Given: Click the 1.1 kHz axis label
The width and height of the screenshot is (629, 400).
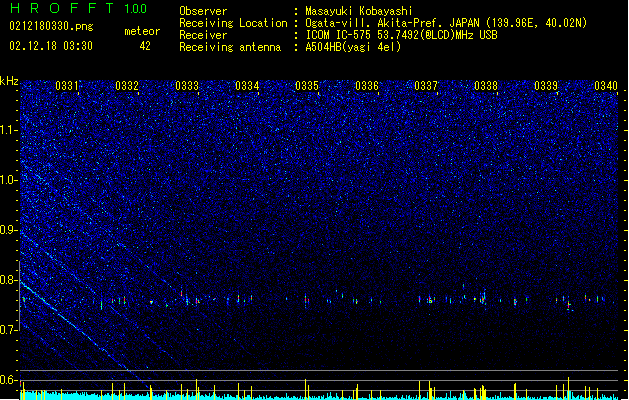Looking at the screenshot, I should click(9, 130).
